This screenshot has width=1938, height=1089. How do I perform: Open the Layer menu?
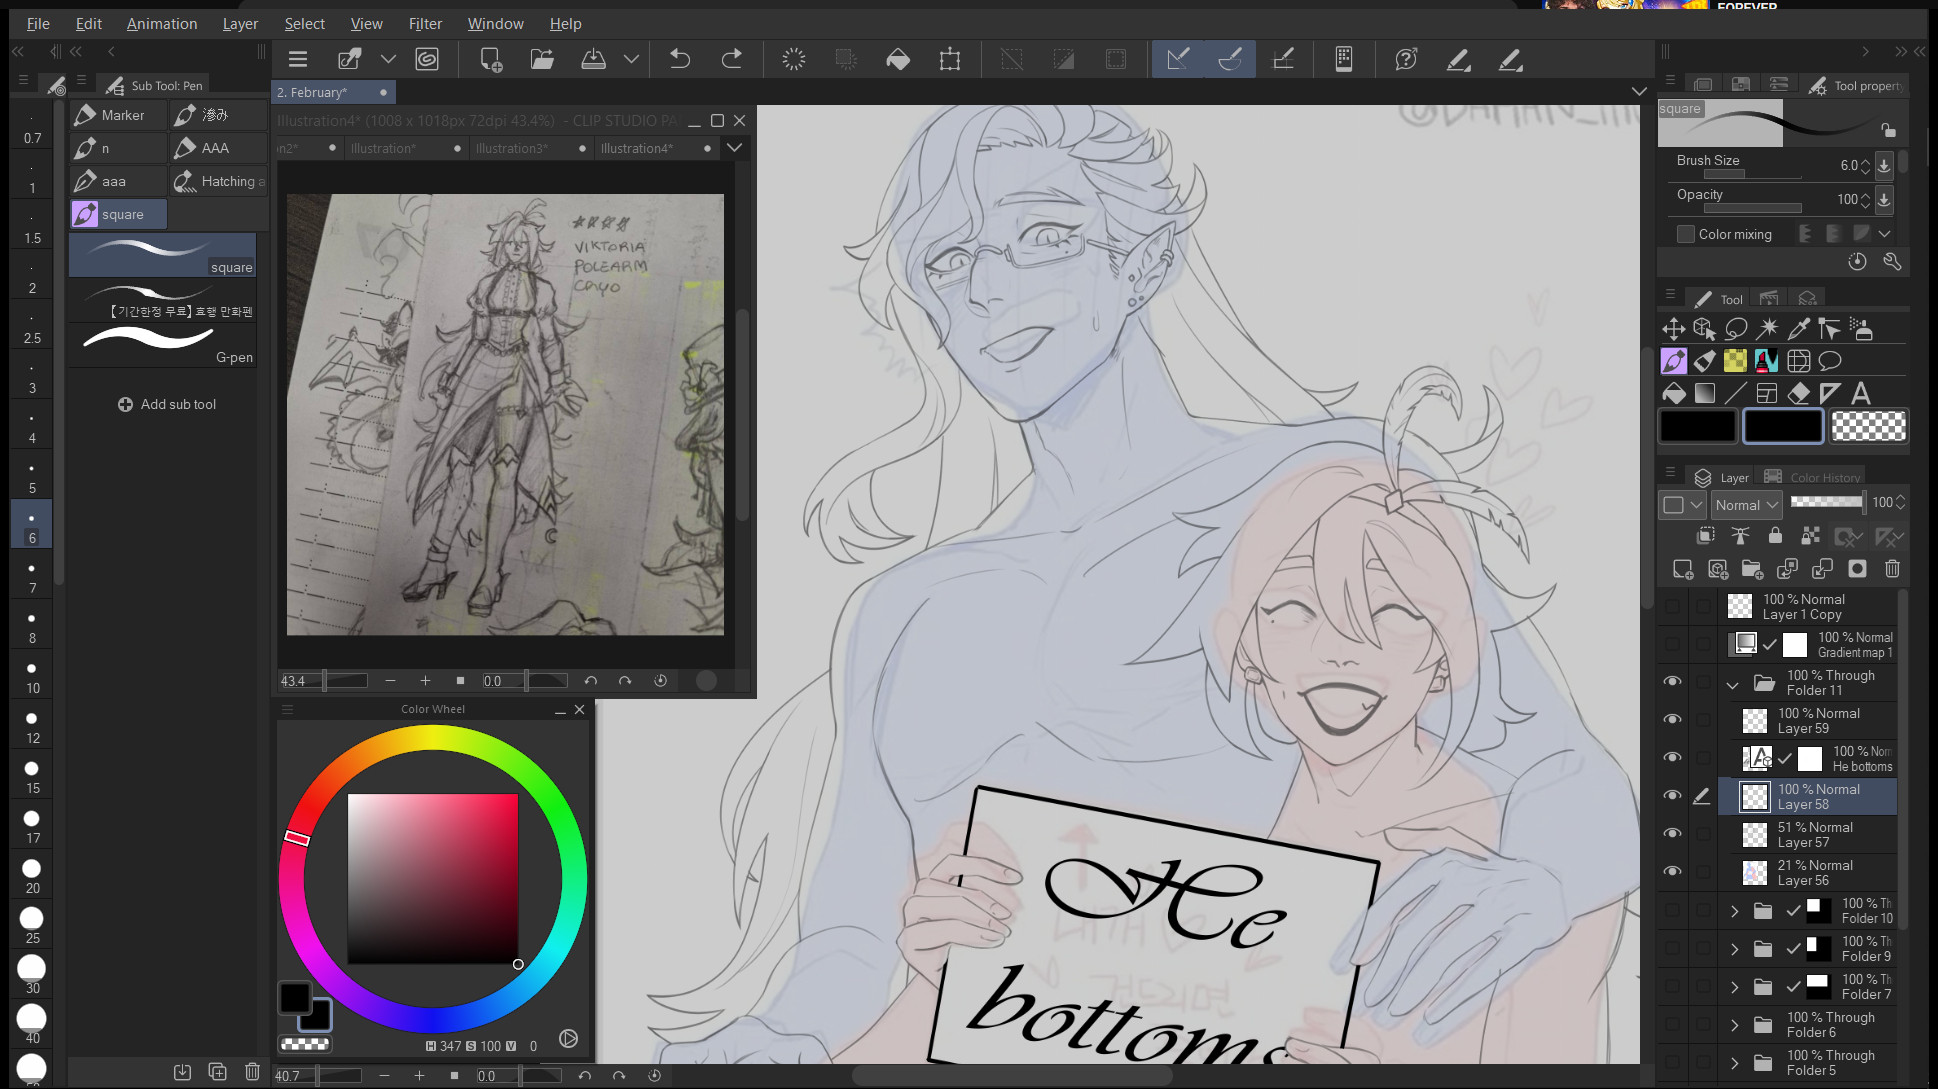[240, 23]
